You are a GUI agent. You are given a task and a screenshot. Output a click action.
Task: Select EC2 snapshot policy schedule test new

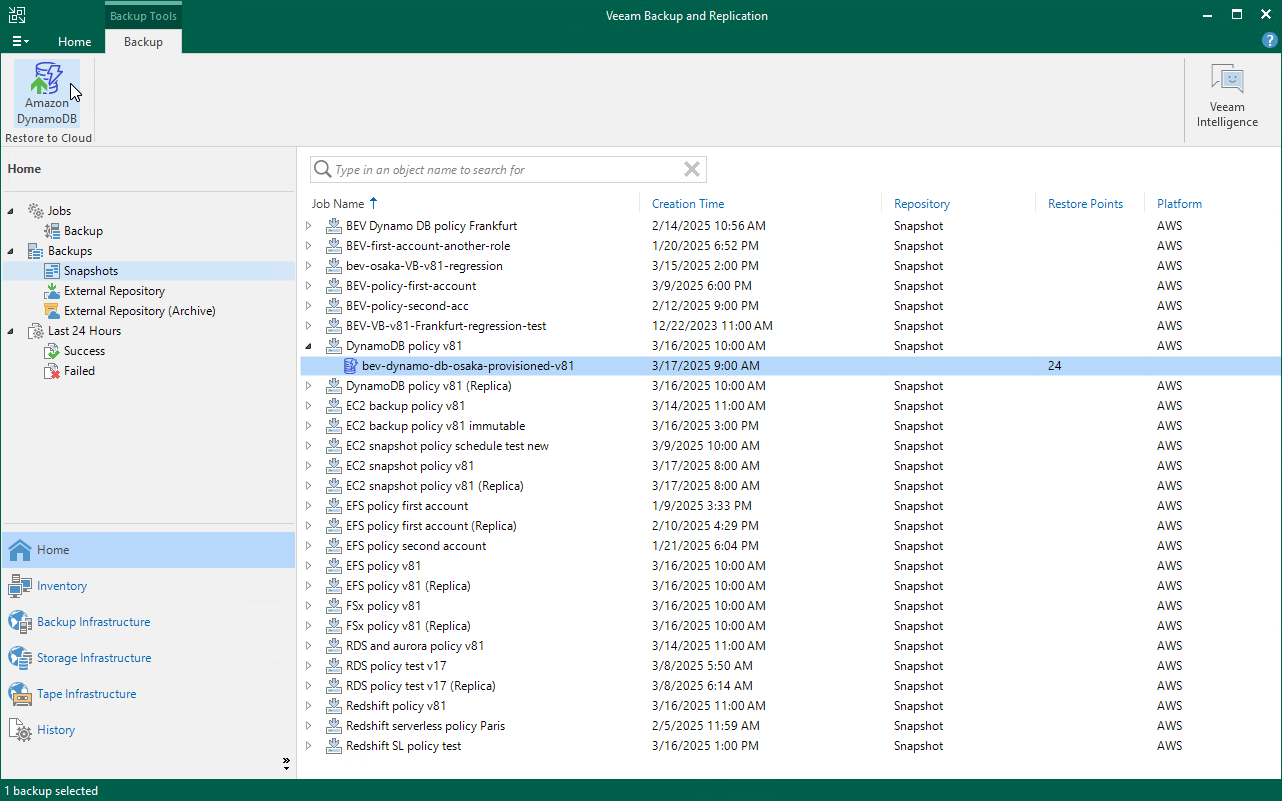coord(790,446)
